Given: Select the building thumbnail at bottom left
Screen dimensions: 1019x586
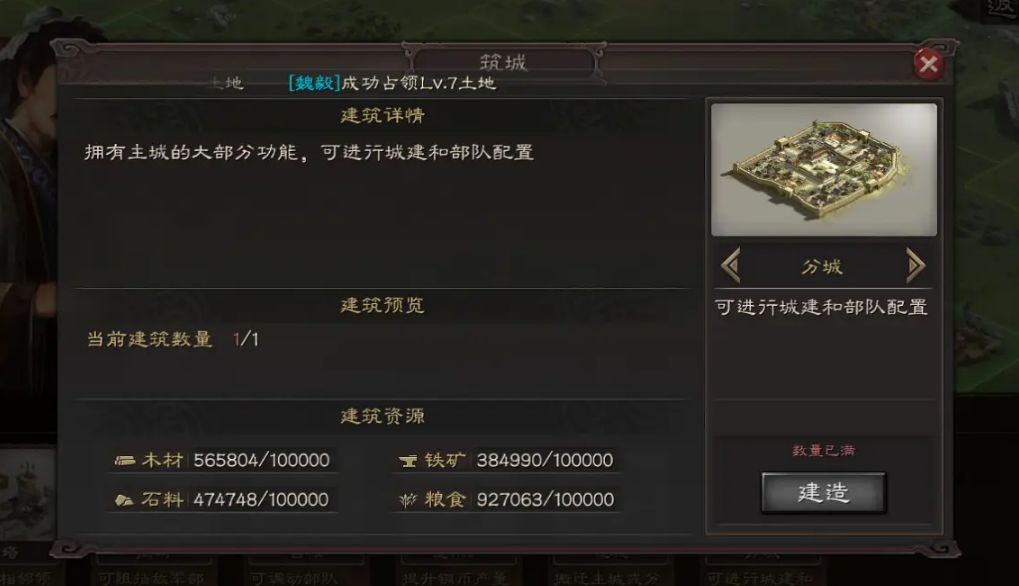Looking at the screenshot, I should click(x=27, y=495).
